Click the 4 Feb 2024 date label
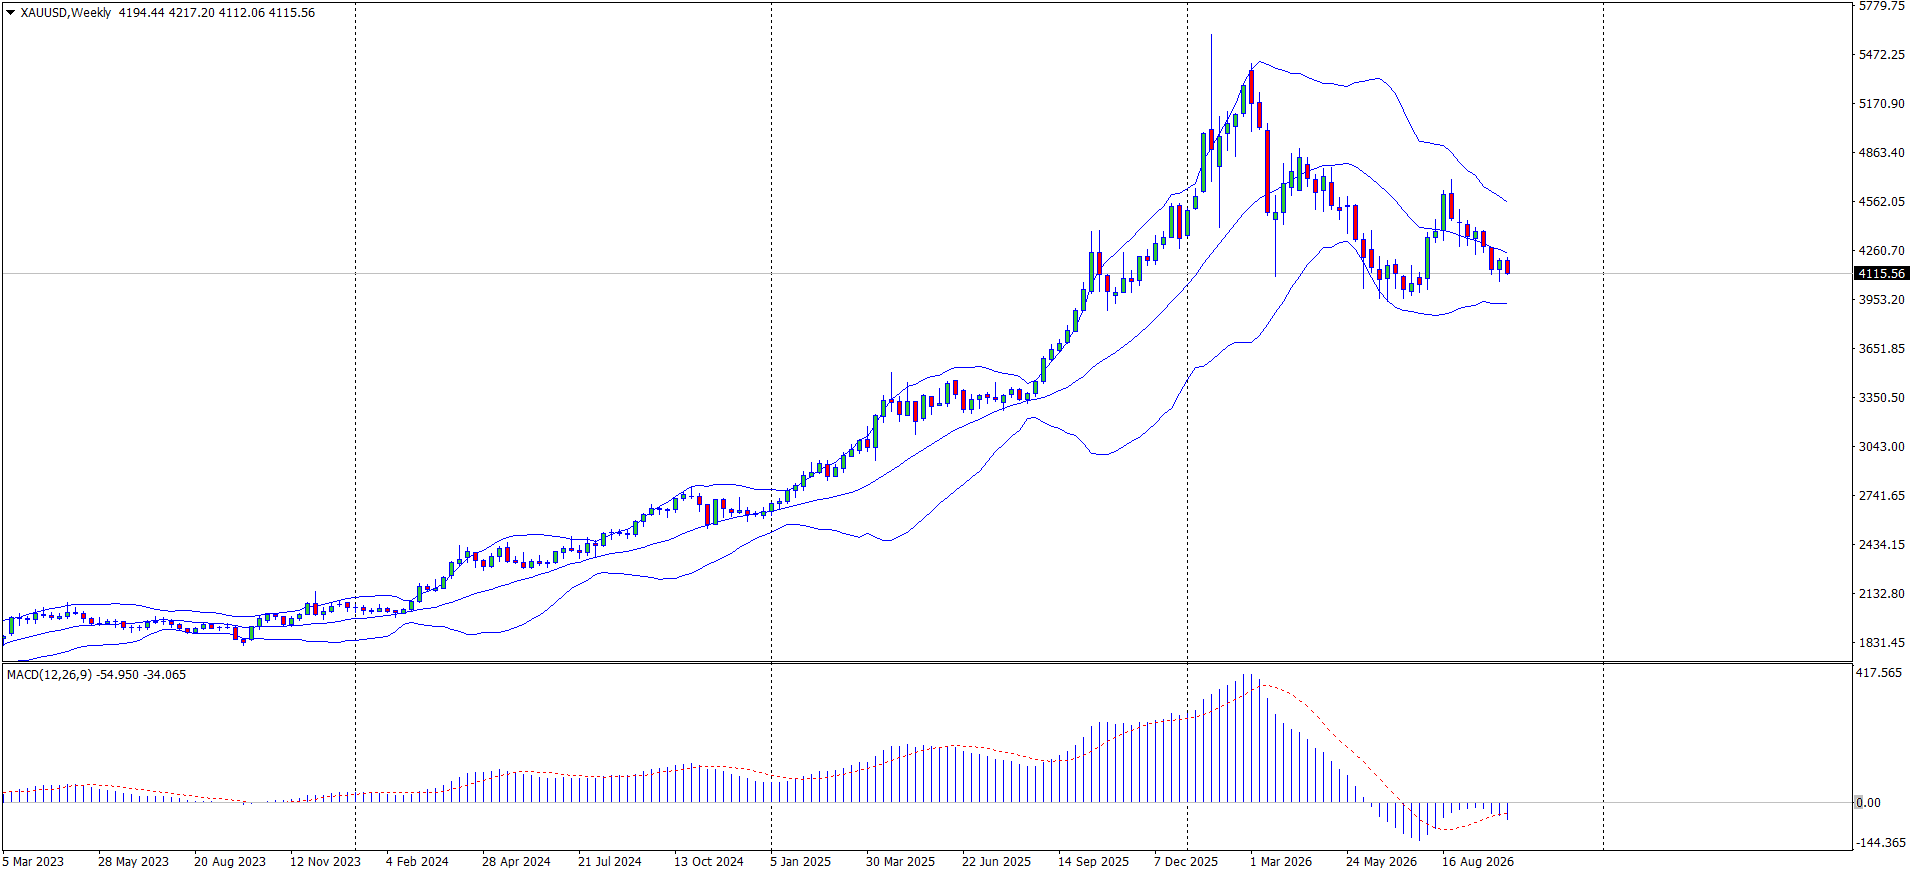 click(x=417, y=862)
